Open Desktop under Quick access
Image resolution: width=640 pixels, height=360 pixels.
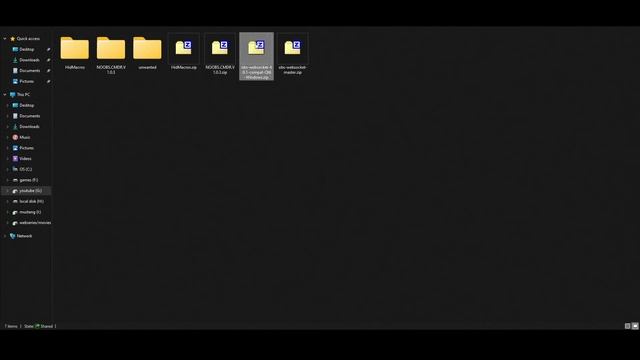[24, 49]
